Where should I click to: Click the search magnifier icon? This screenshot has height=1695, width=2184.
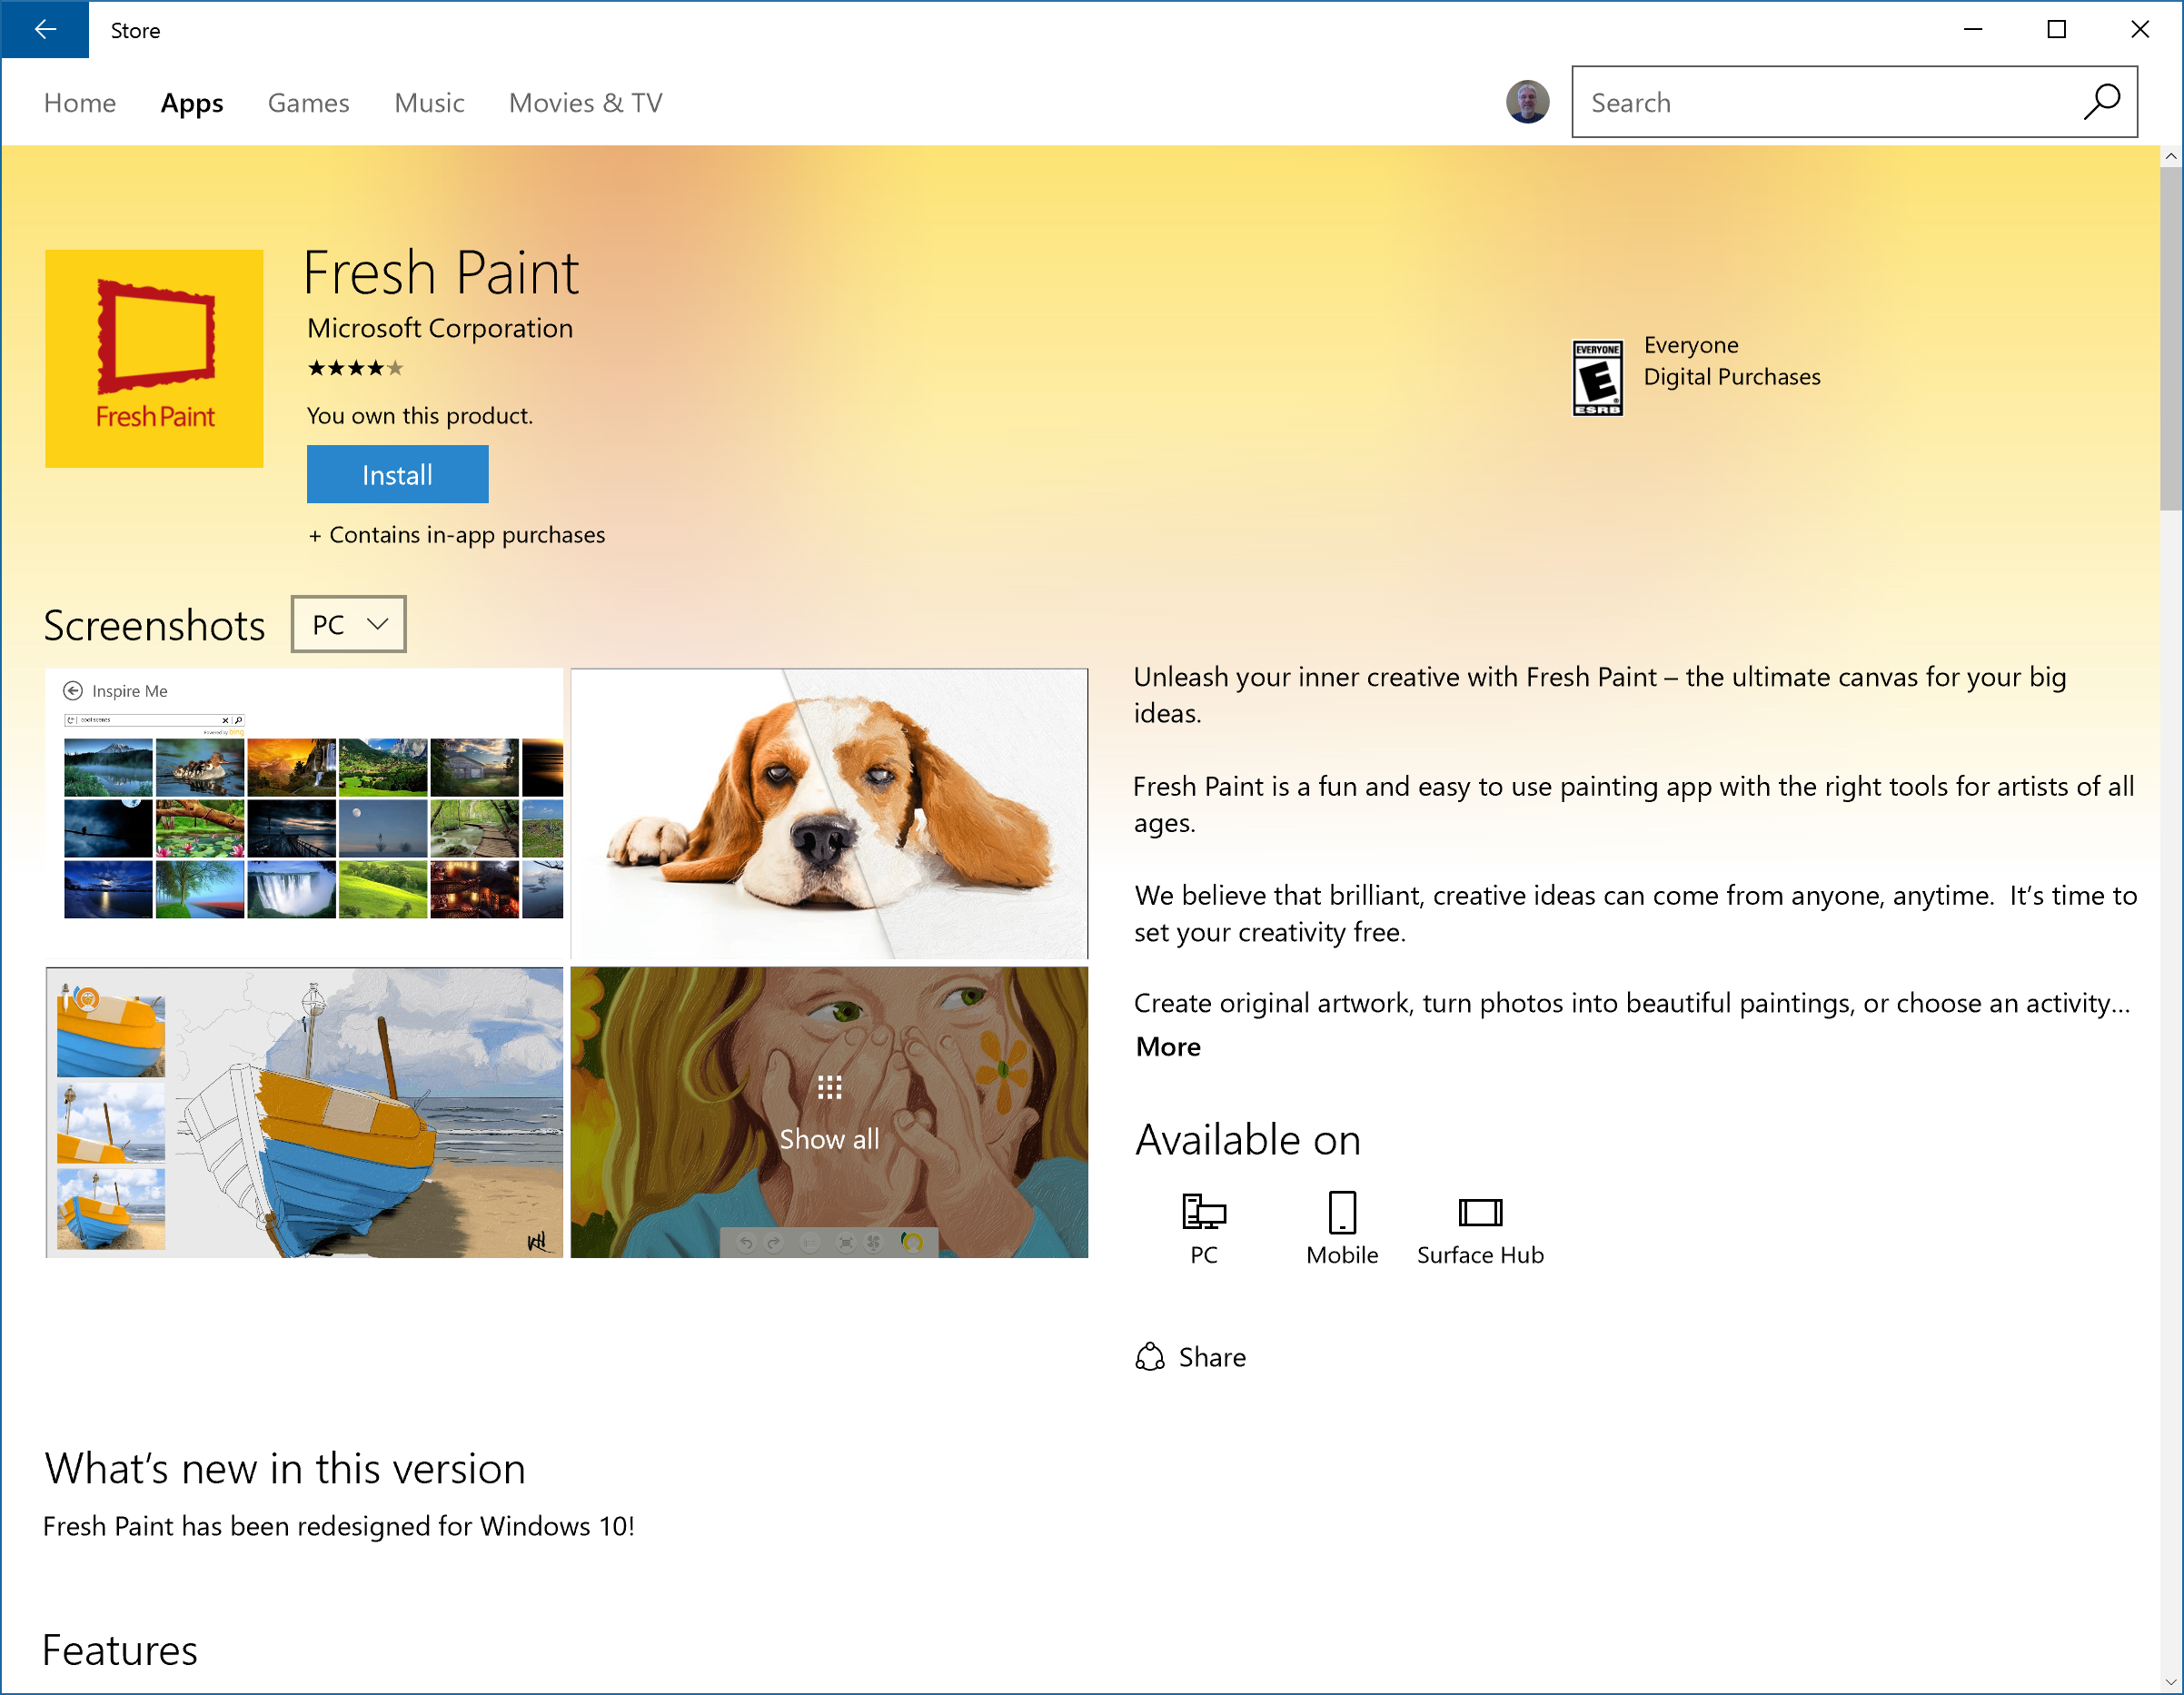[2101, 102]
